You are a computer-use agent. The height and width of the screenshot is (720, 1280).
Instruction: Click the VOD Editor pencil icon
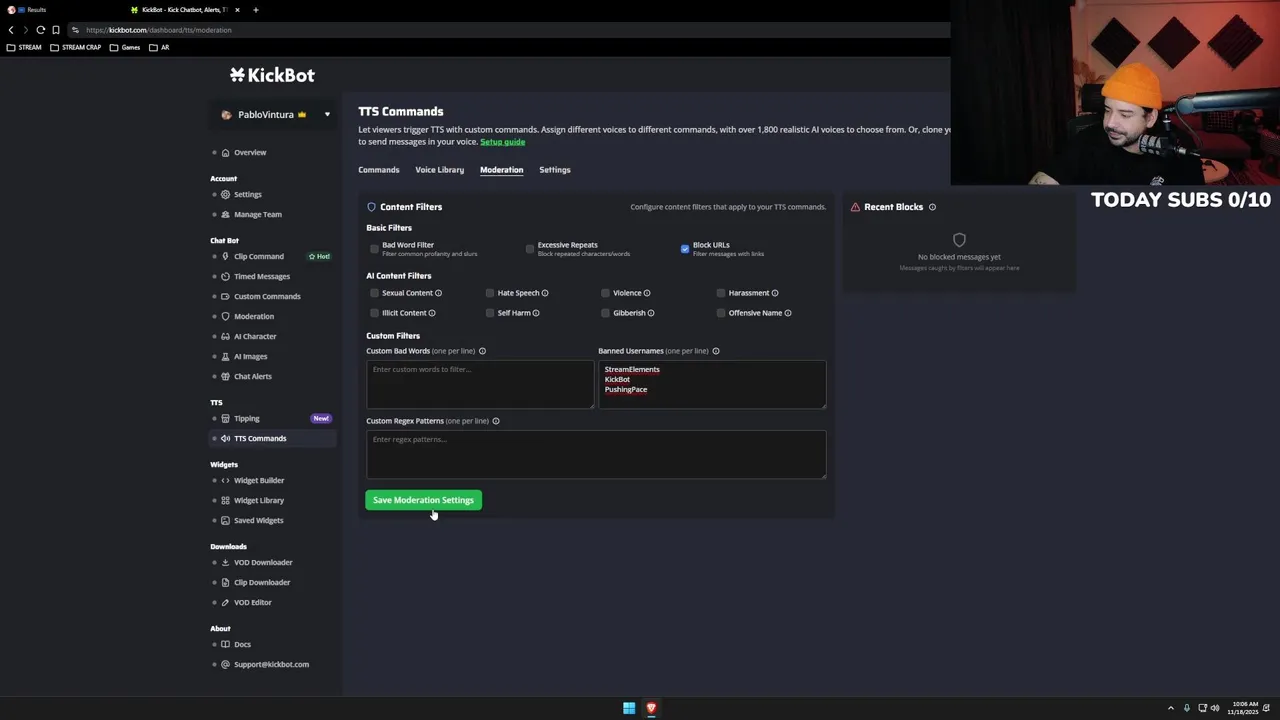point(225,603)
